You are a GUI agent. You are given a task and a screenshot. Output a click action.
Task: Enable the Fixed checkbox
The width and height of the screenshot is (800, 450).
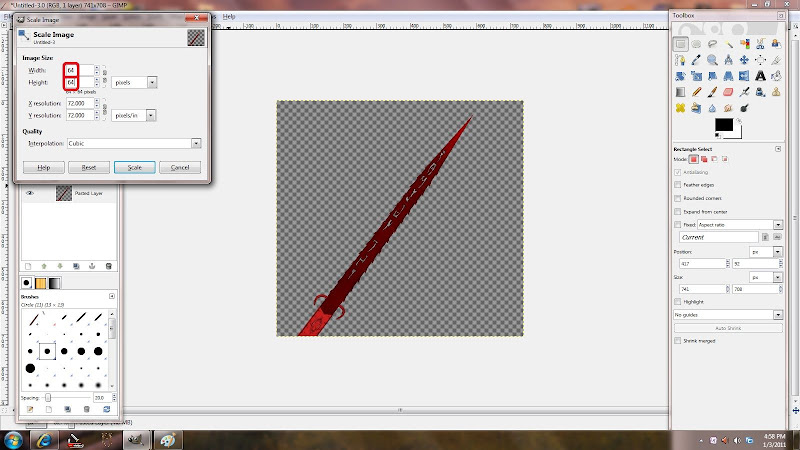678,224
